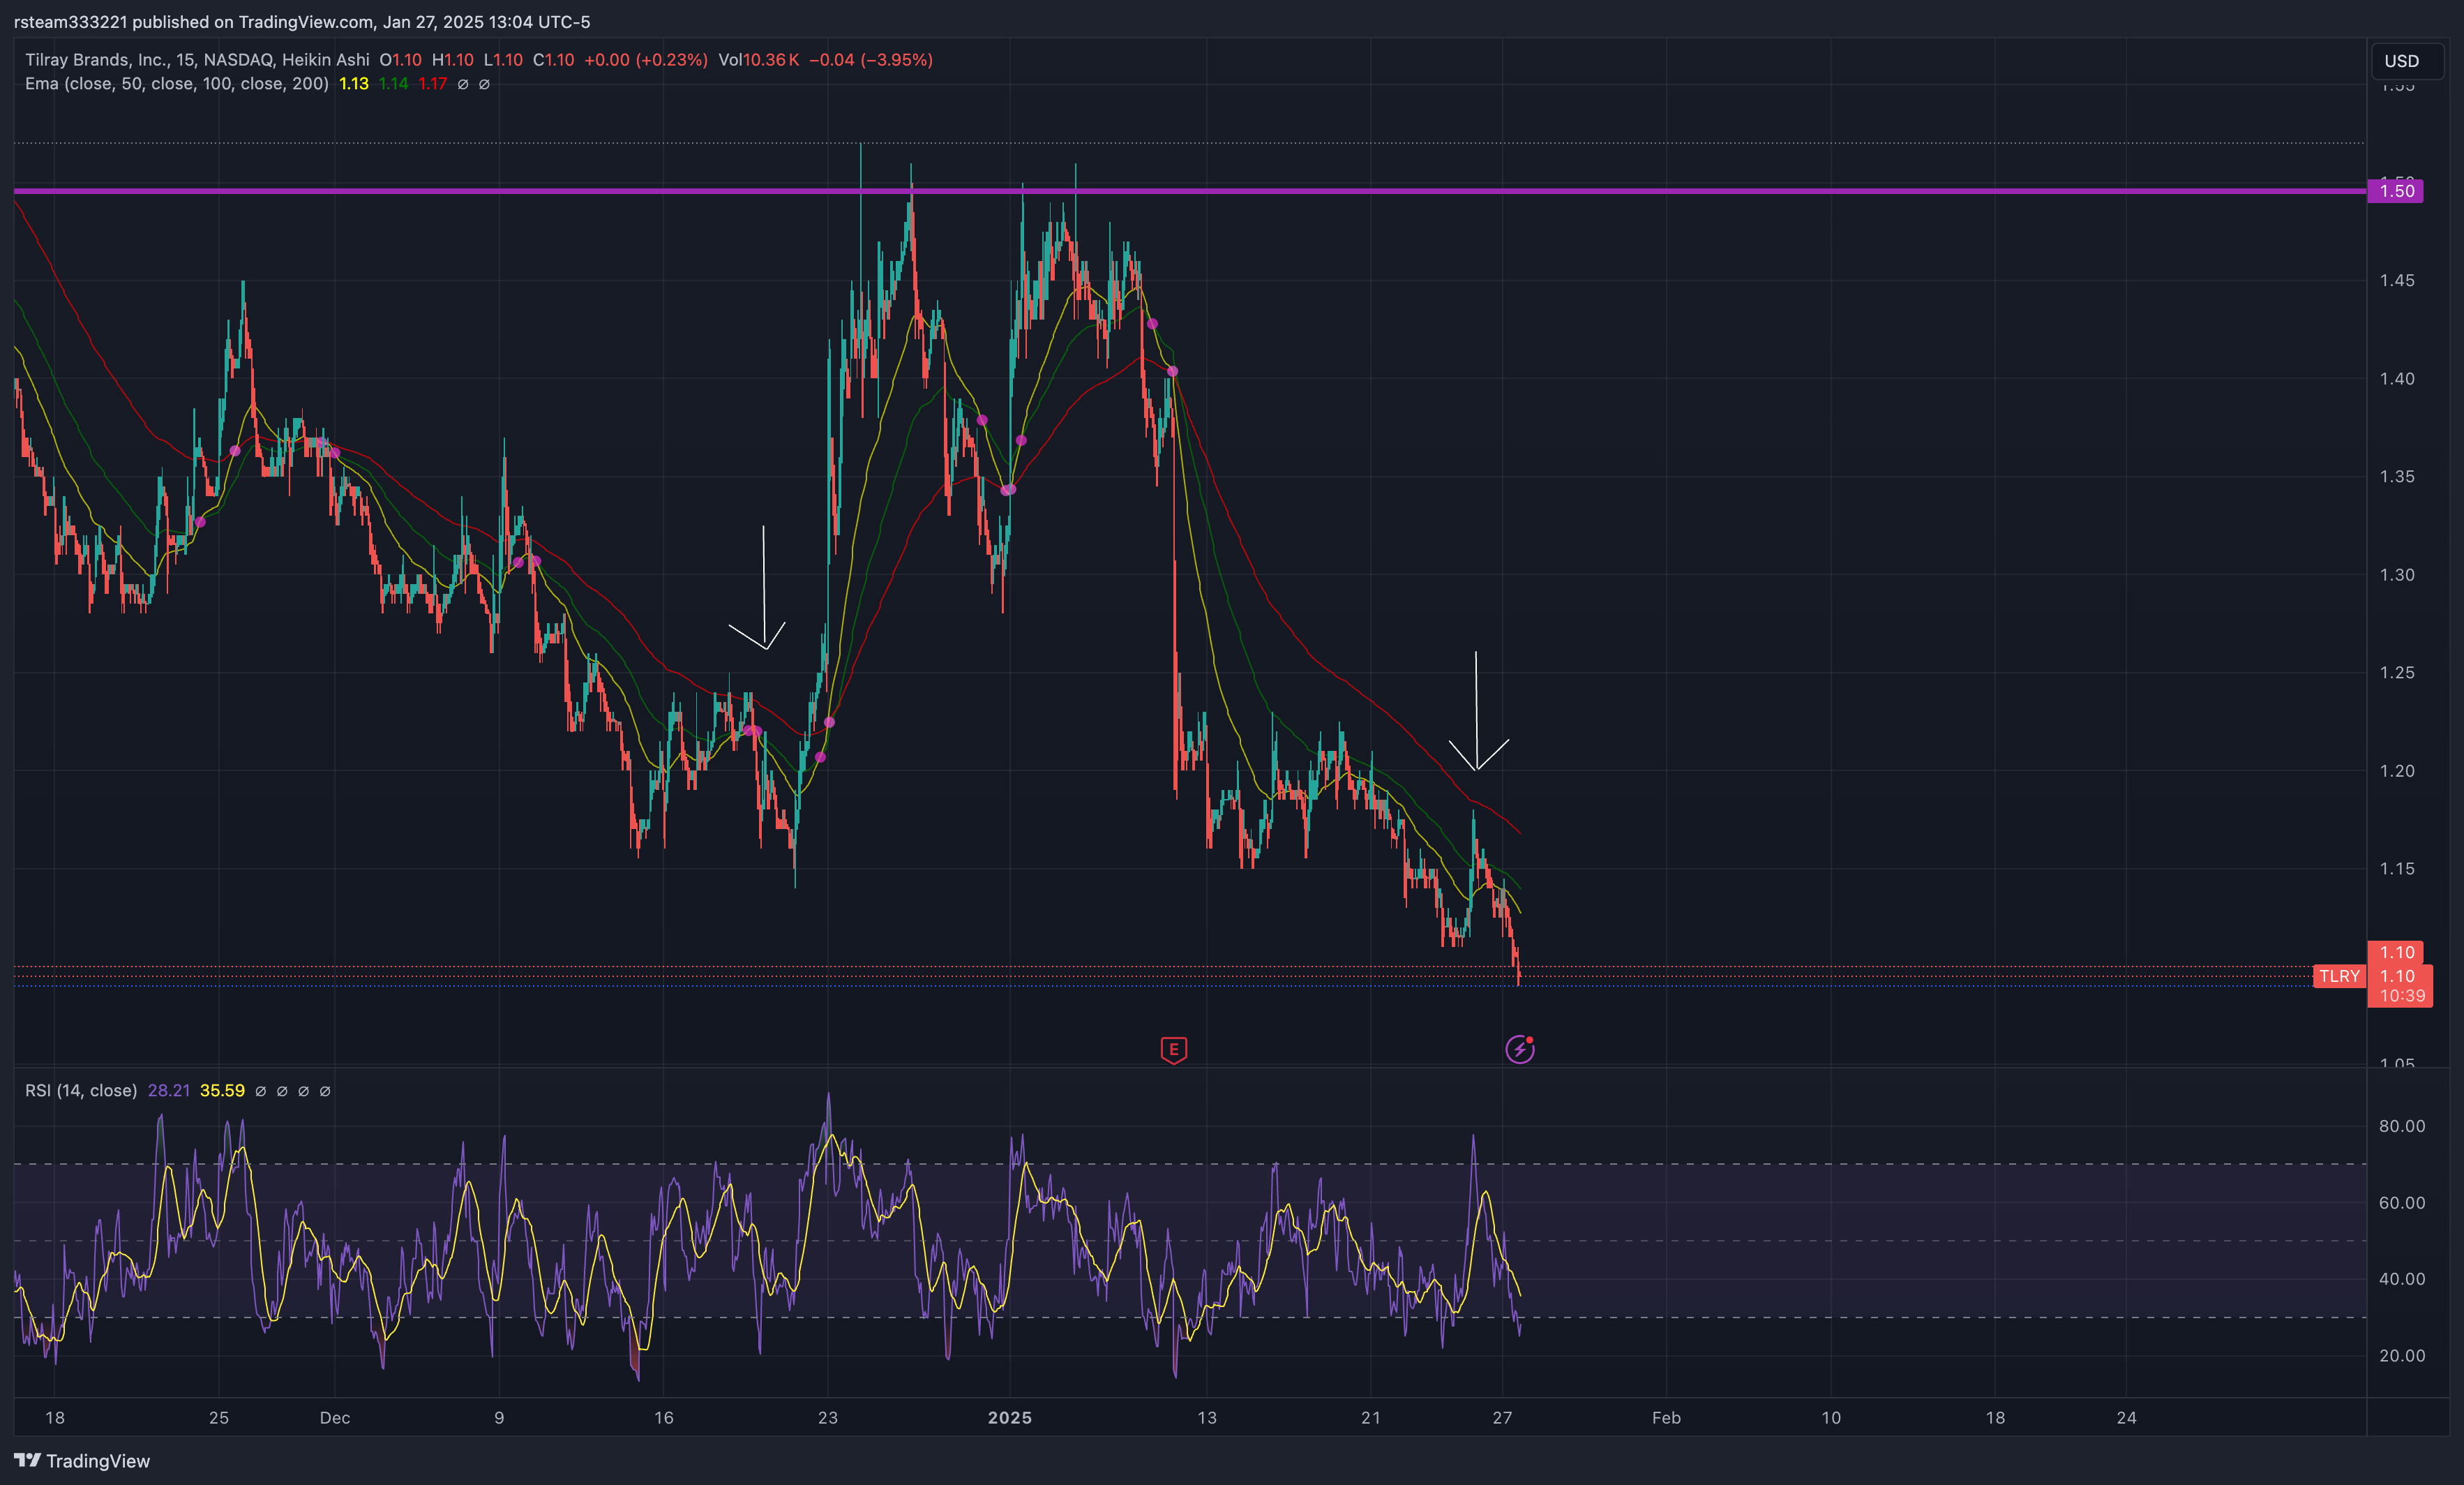Click the 1.30 price axis label
This screenshot has height=1485, width=2464.
[2396, 575]
